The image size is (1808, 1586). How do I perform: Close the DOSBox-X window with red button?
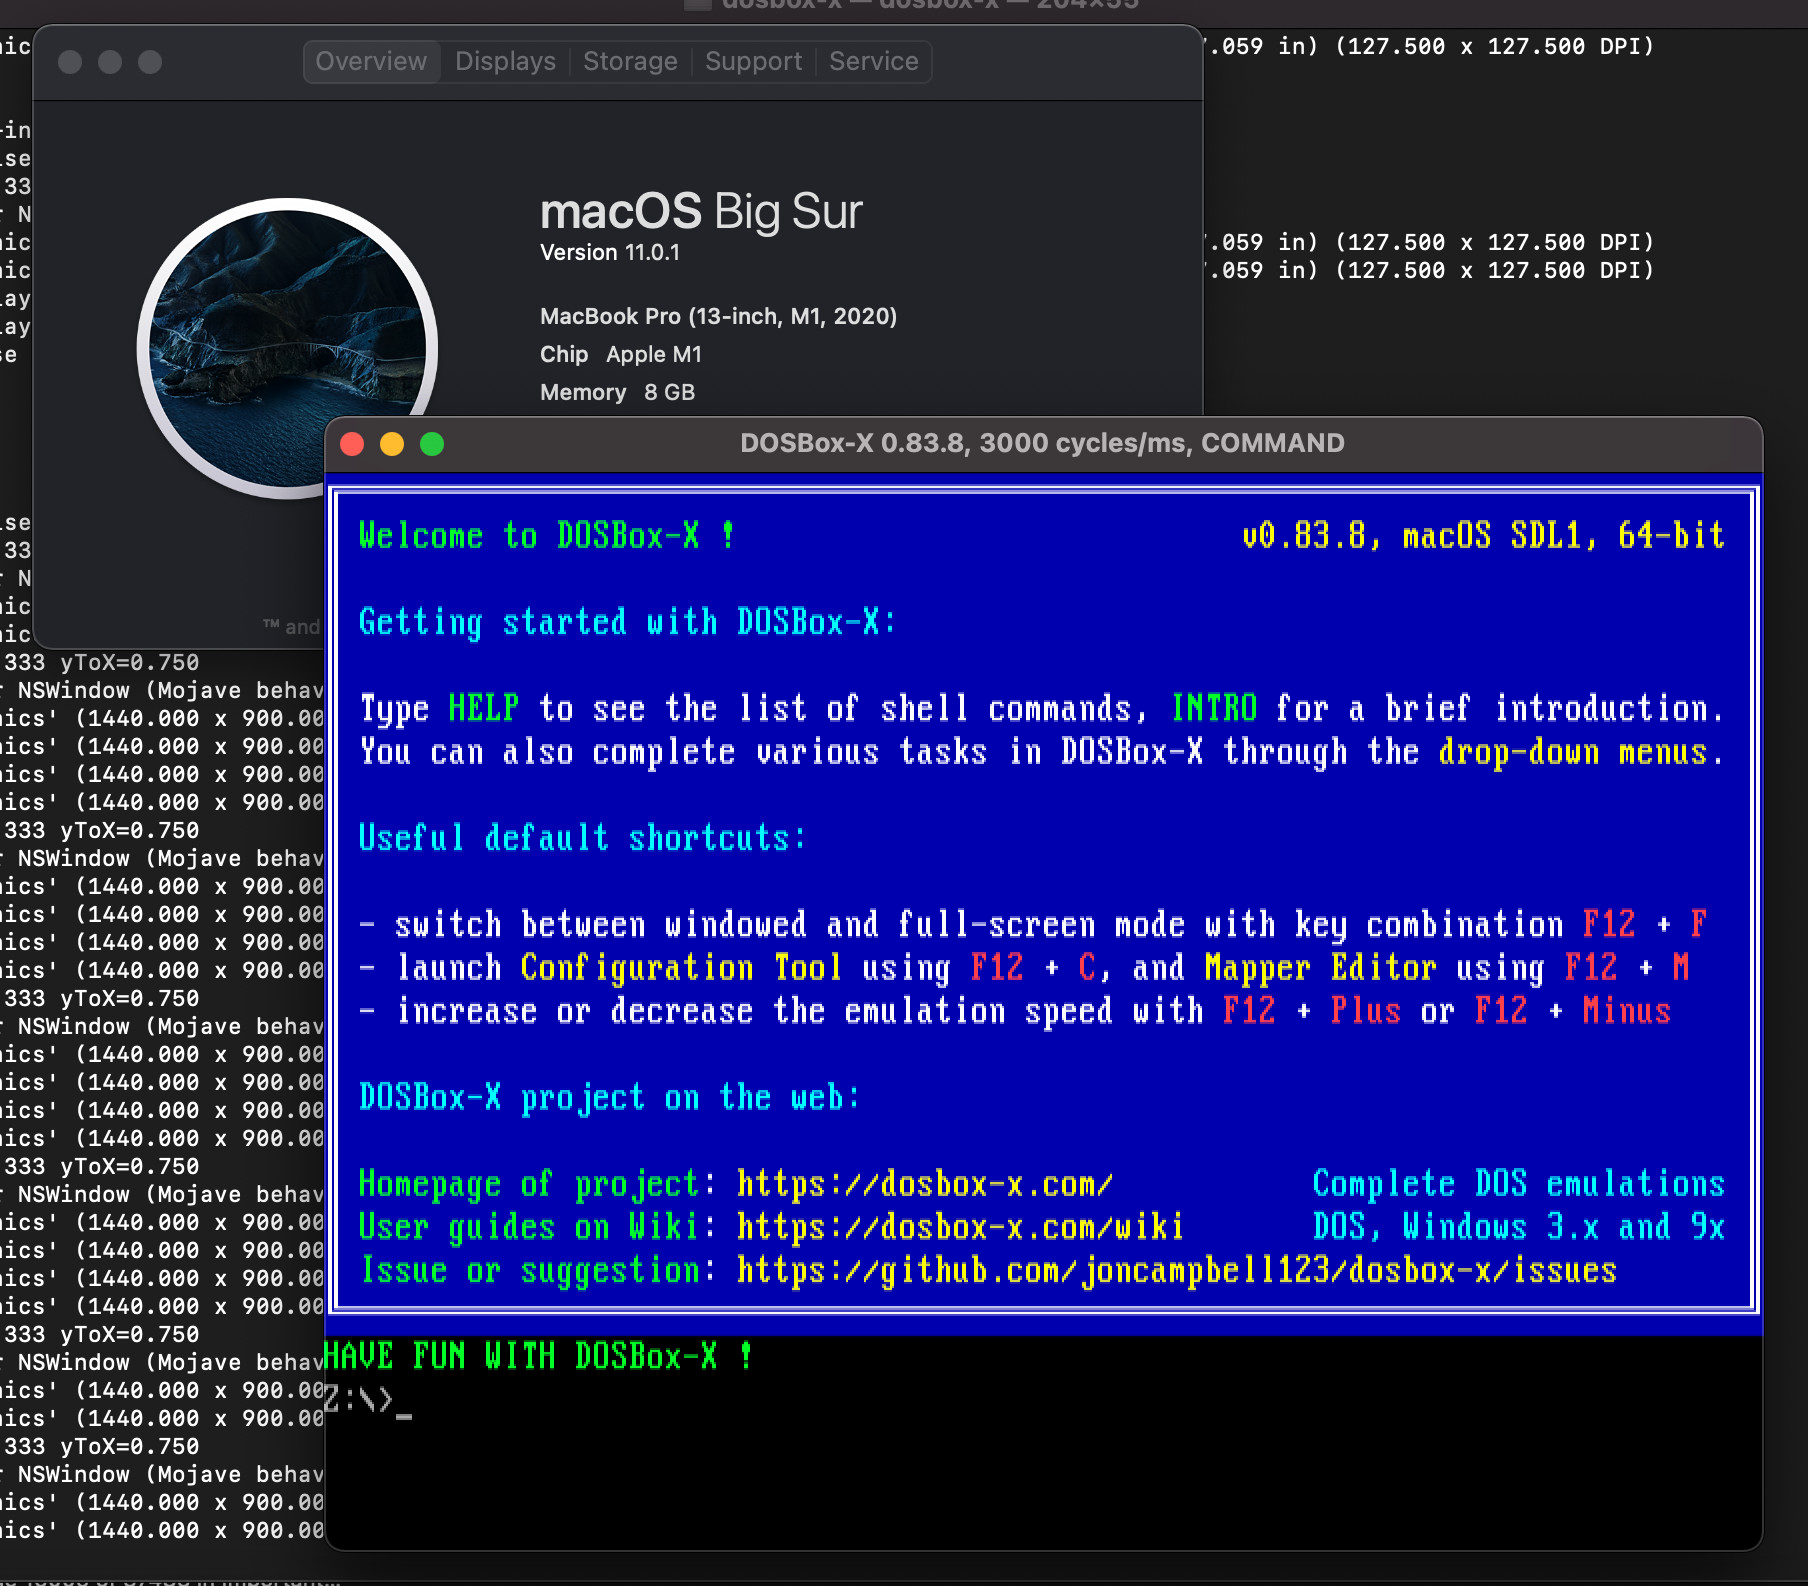pyautogui.click(x=352, y=444)
